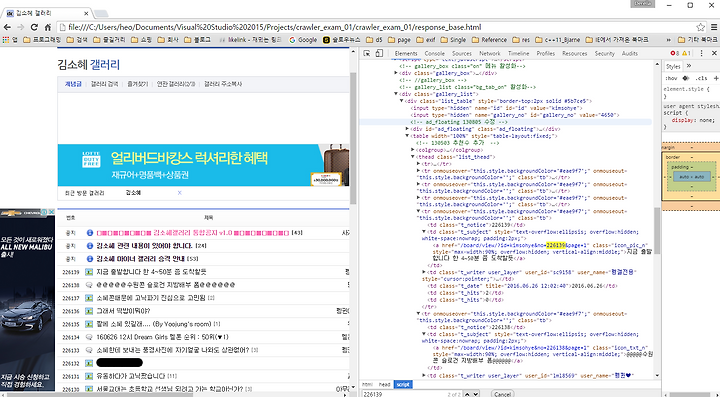Open the Chrome hamburger menu

tap(714, 27)
